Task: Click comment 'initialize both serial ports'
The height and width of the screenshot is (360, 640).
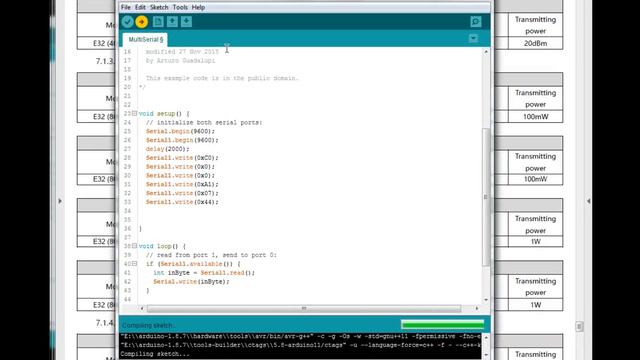Action: pyautogui.click(x=204, y=122)
